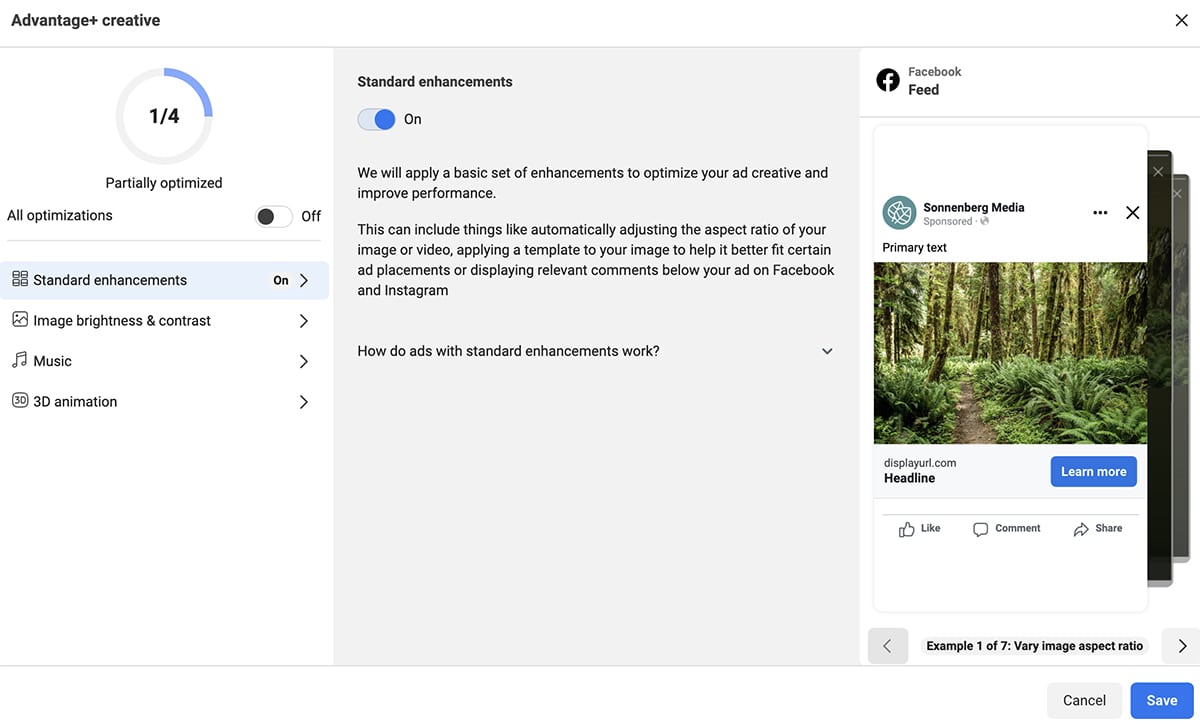Viewport: 1200px width, 725px height.
Task: Click the displayurl.com link
Action: point(920,463)
